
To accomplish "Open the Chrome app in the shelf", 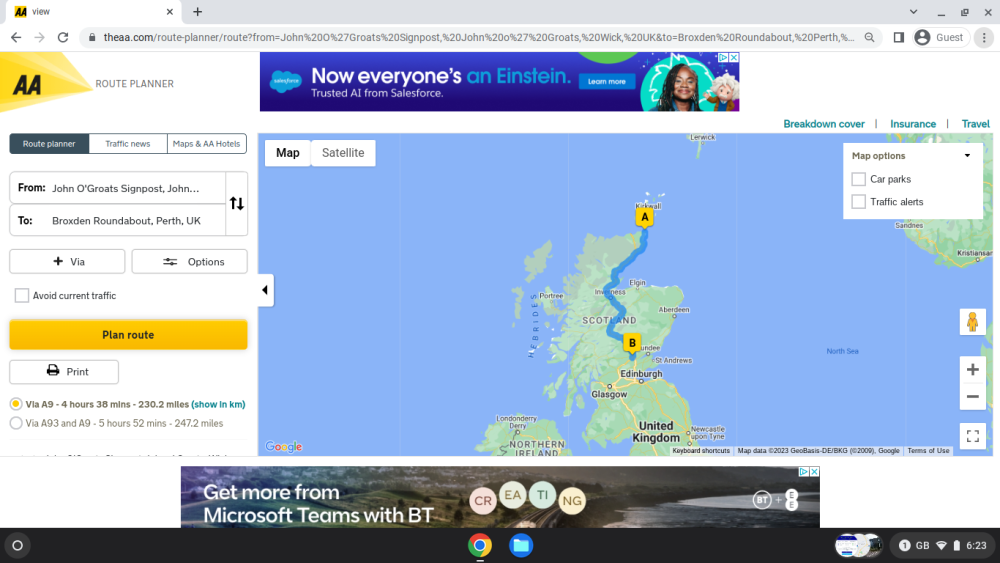I will 480,545.
